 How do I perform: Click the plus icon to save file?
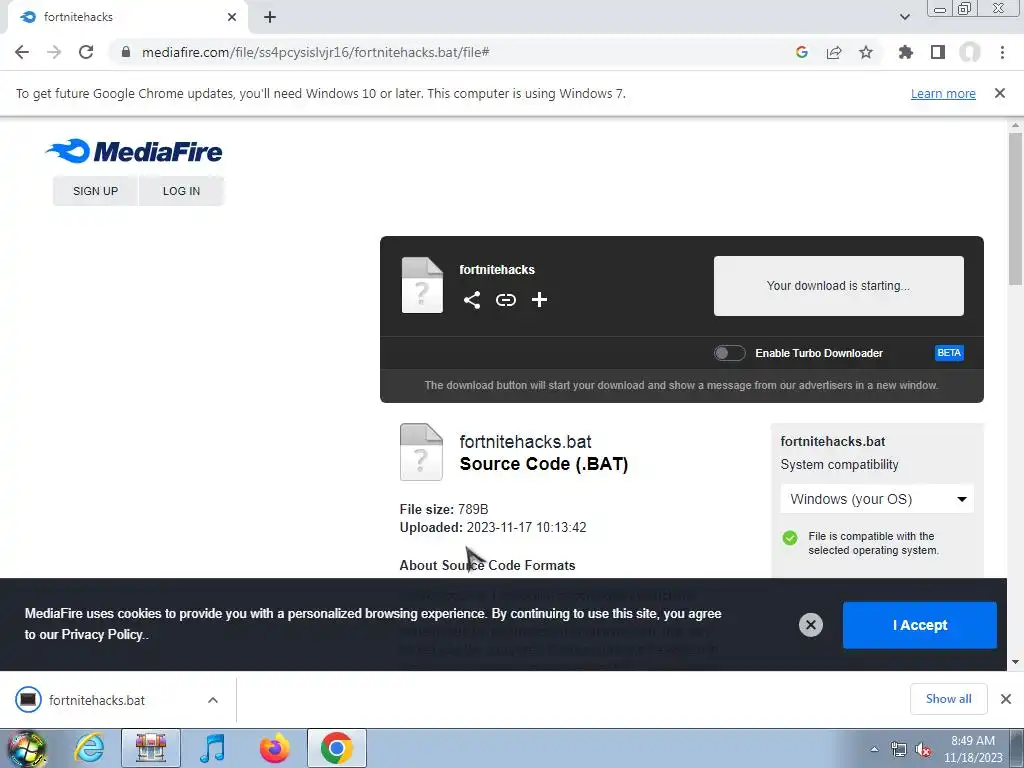pos(539,300)
